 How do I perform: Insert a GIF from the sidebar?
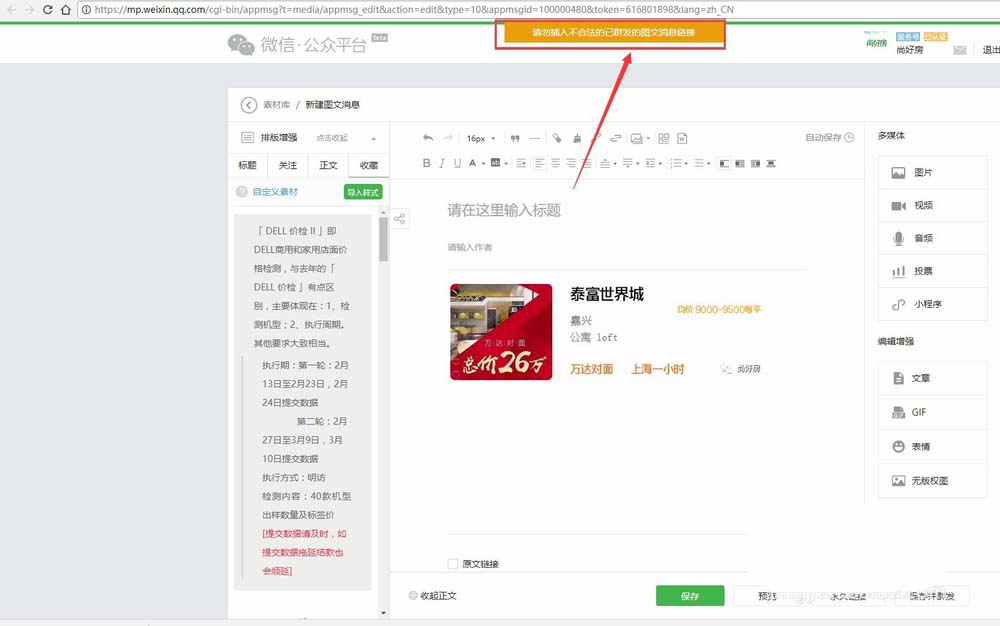click(x=932, y=412)
